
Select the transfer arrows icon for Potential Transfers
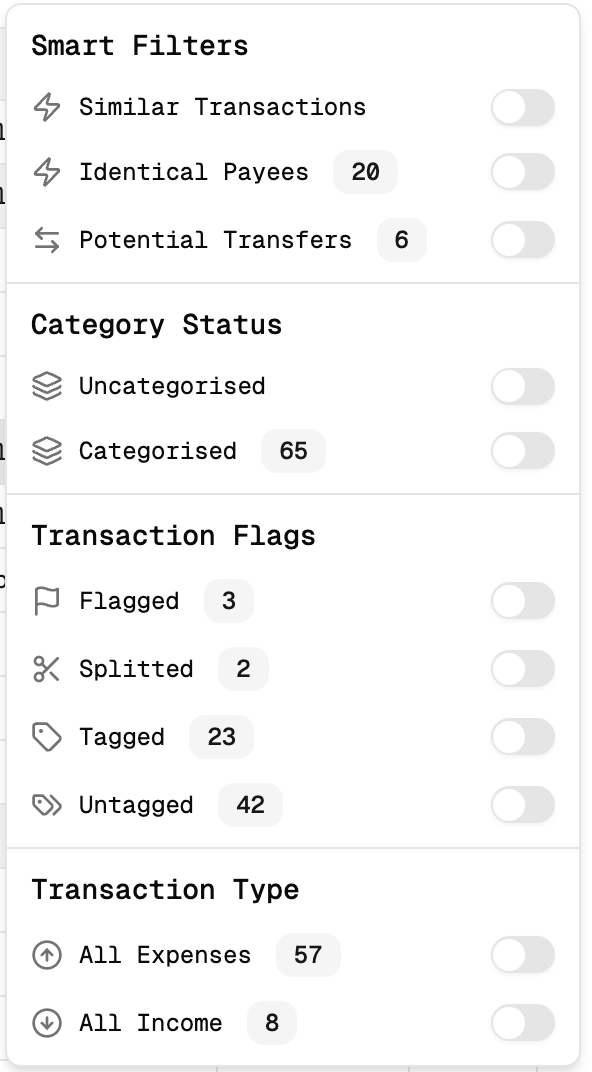pos(46,240)
